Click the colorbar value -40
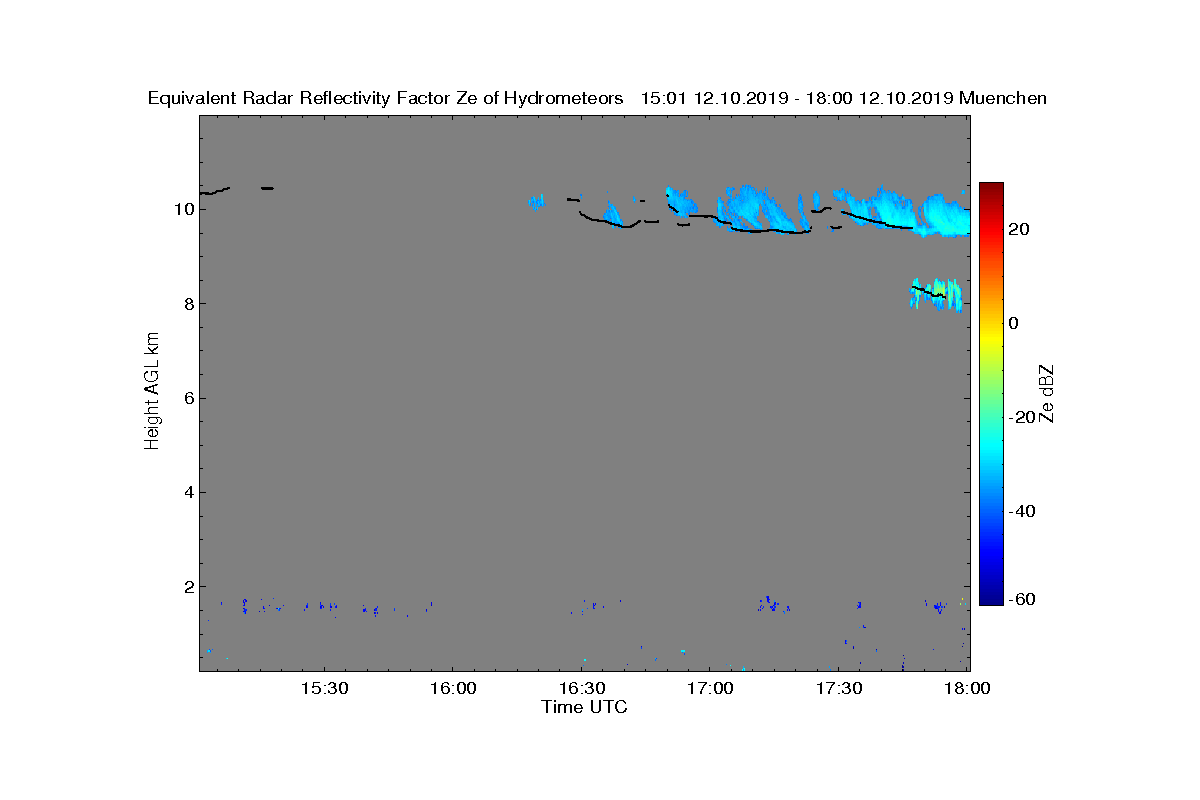 point(1021,511)
